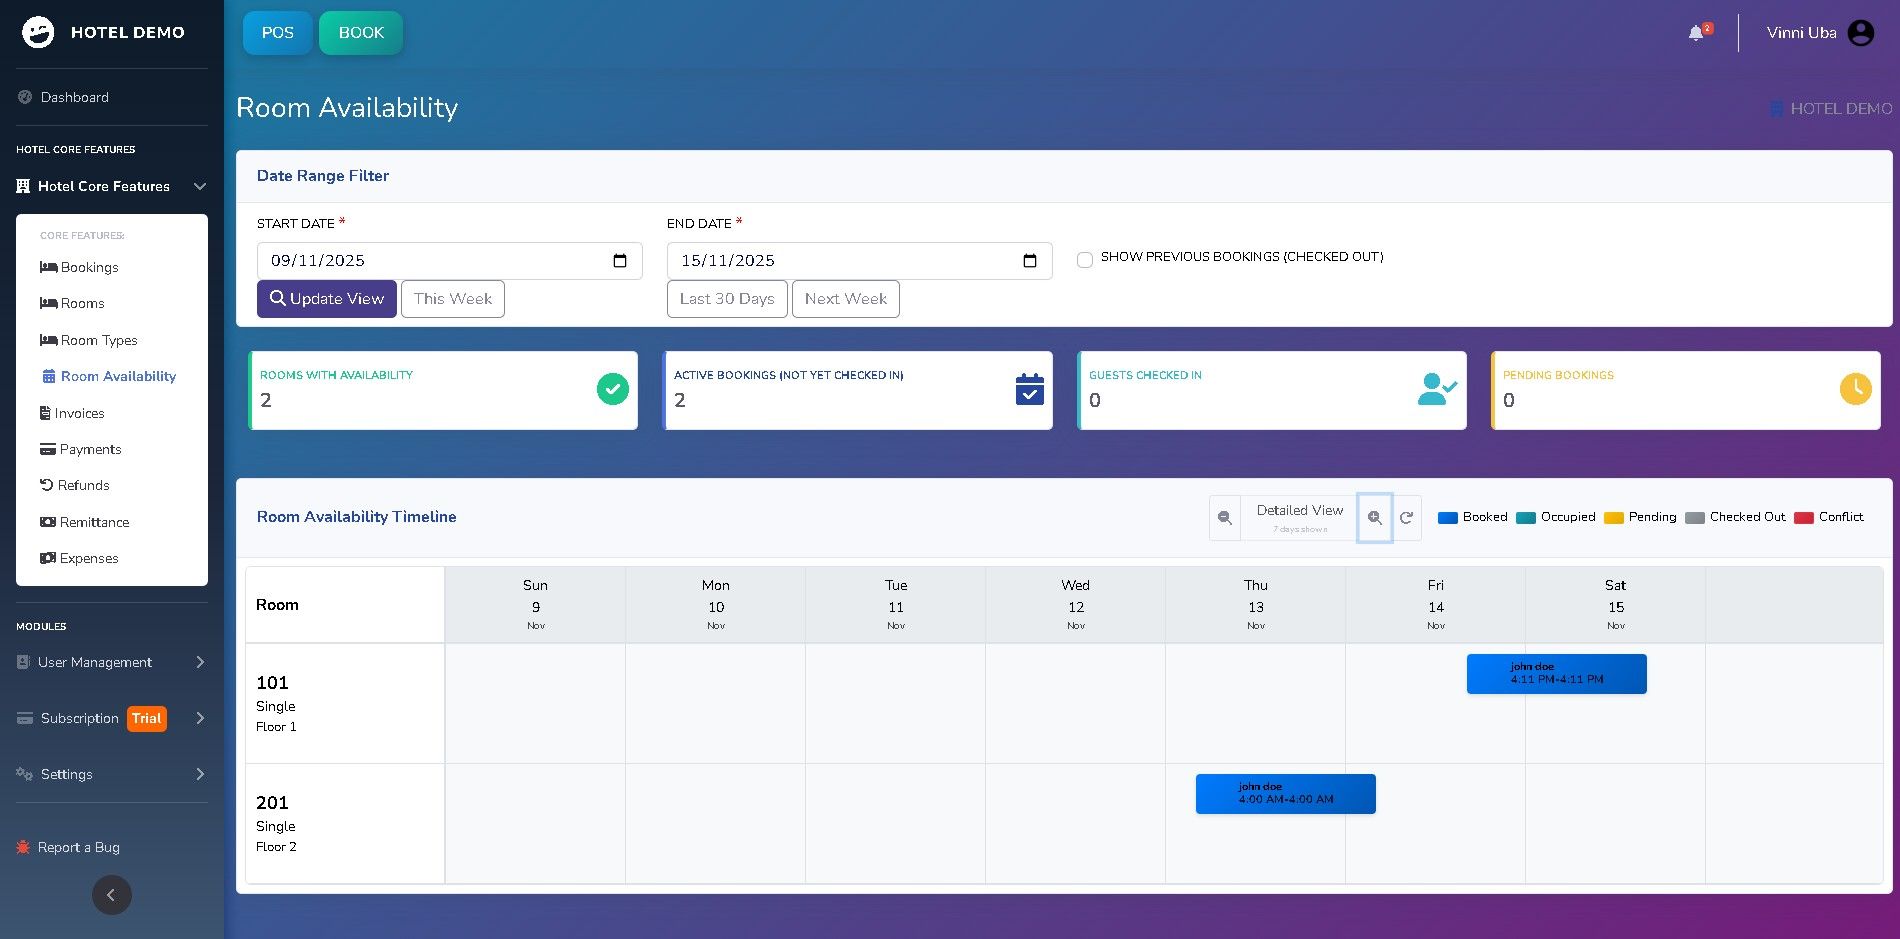
Task: Click the HOTEL DEMO breadcrumb text
Action: (1841, 108)
